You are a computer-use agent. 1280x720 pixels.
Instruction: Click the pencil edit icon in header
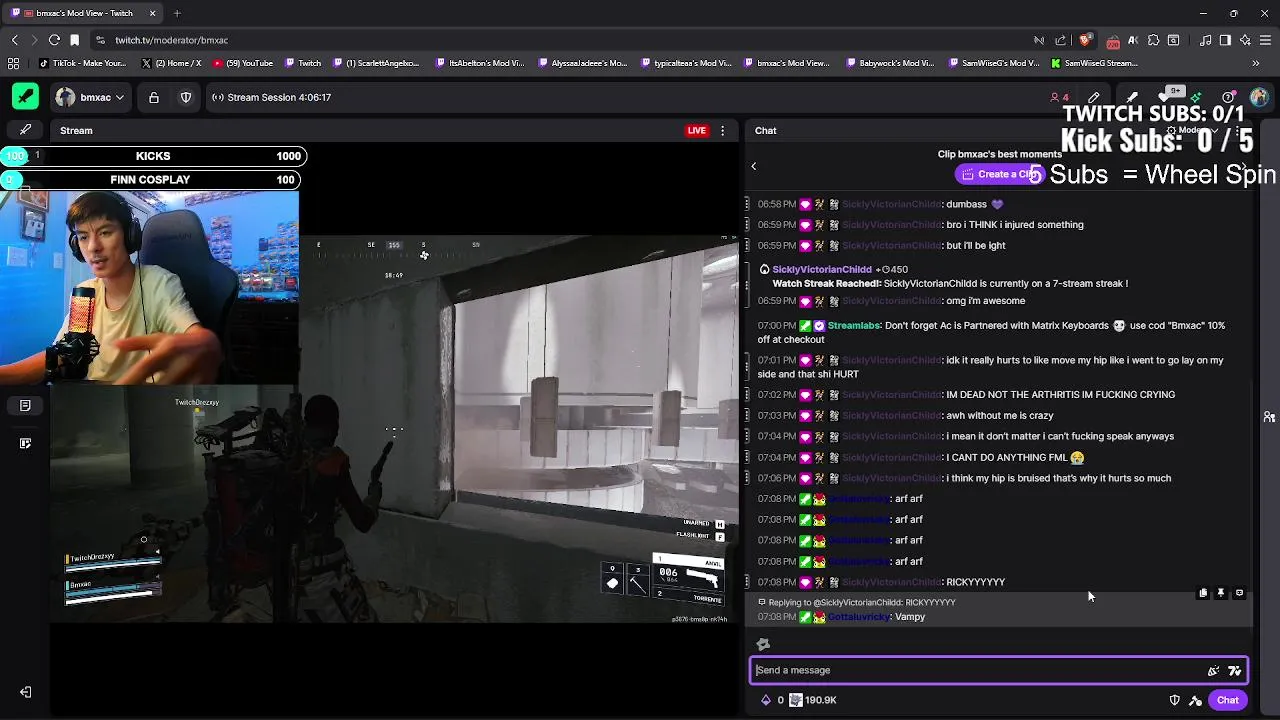coord(1094,97)
